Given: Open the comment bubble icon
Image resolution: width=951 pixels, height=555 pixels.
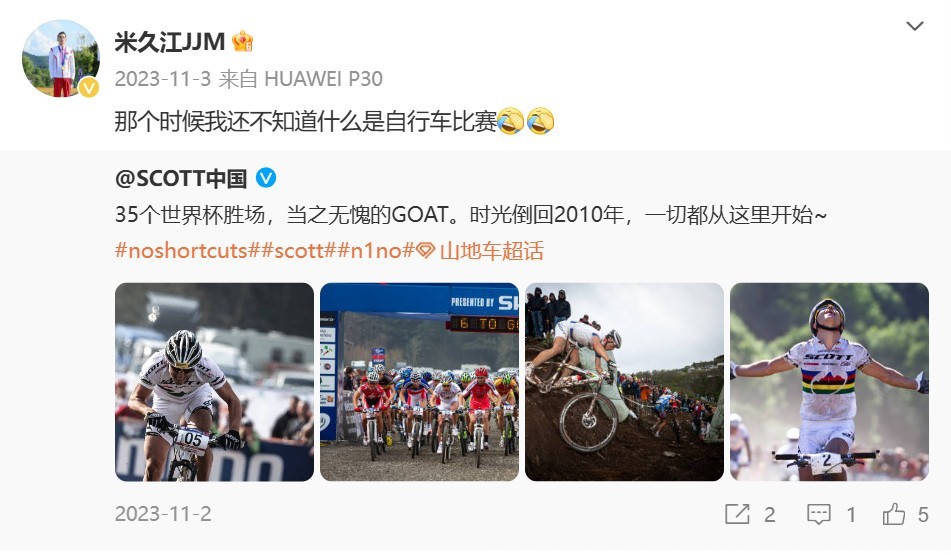Looking at the screenshot, I should pyautogui.click(x=818, y=514).
